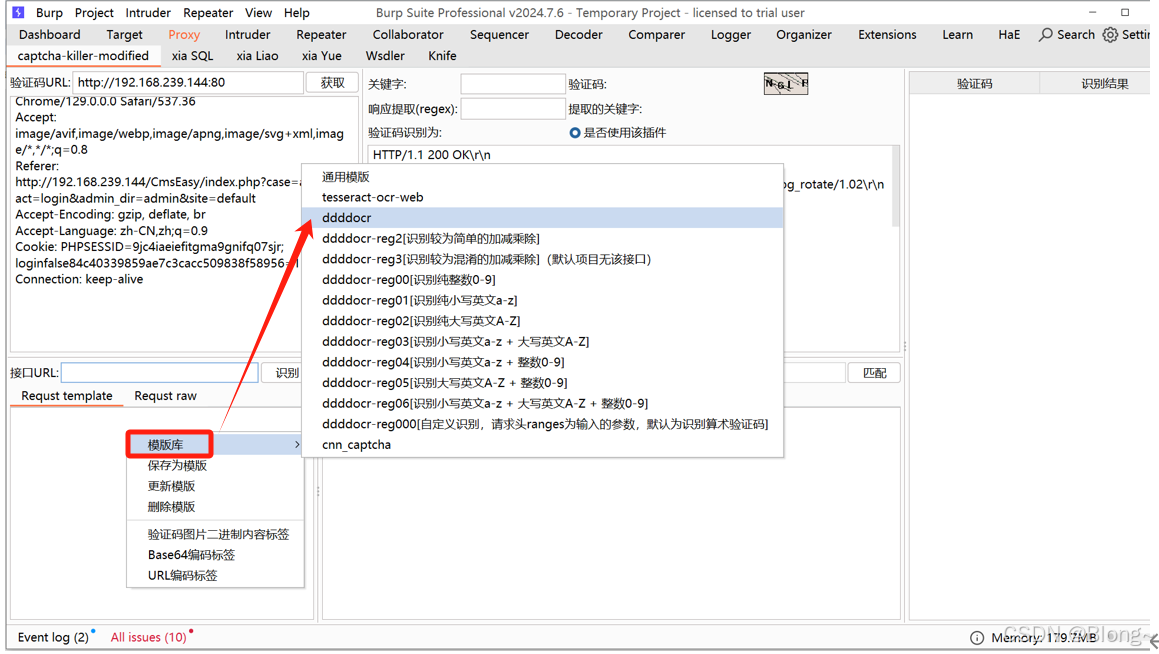Screen dimensions: 1159x654
Task: Open the Burp menu
Action: pos(50,13)
